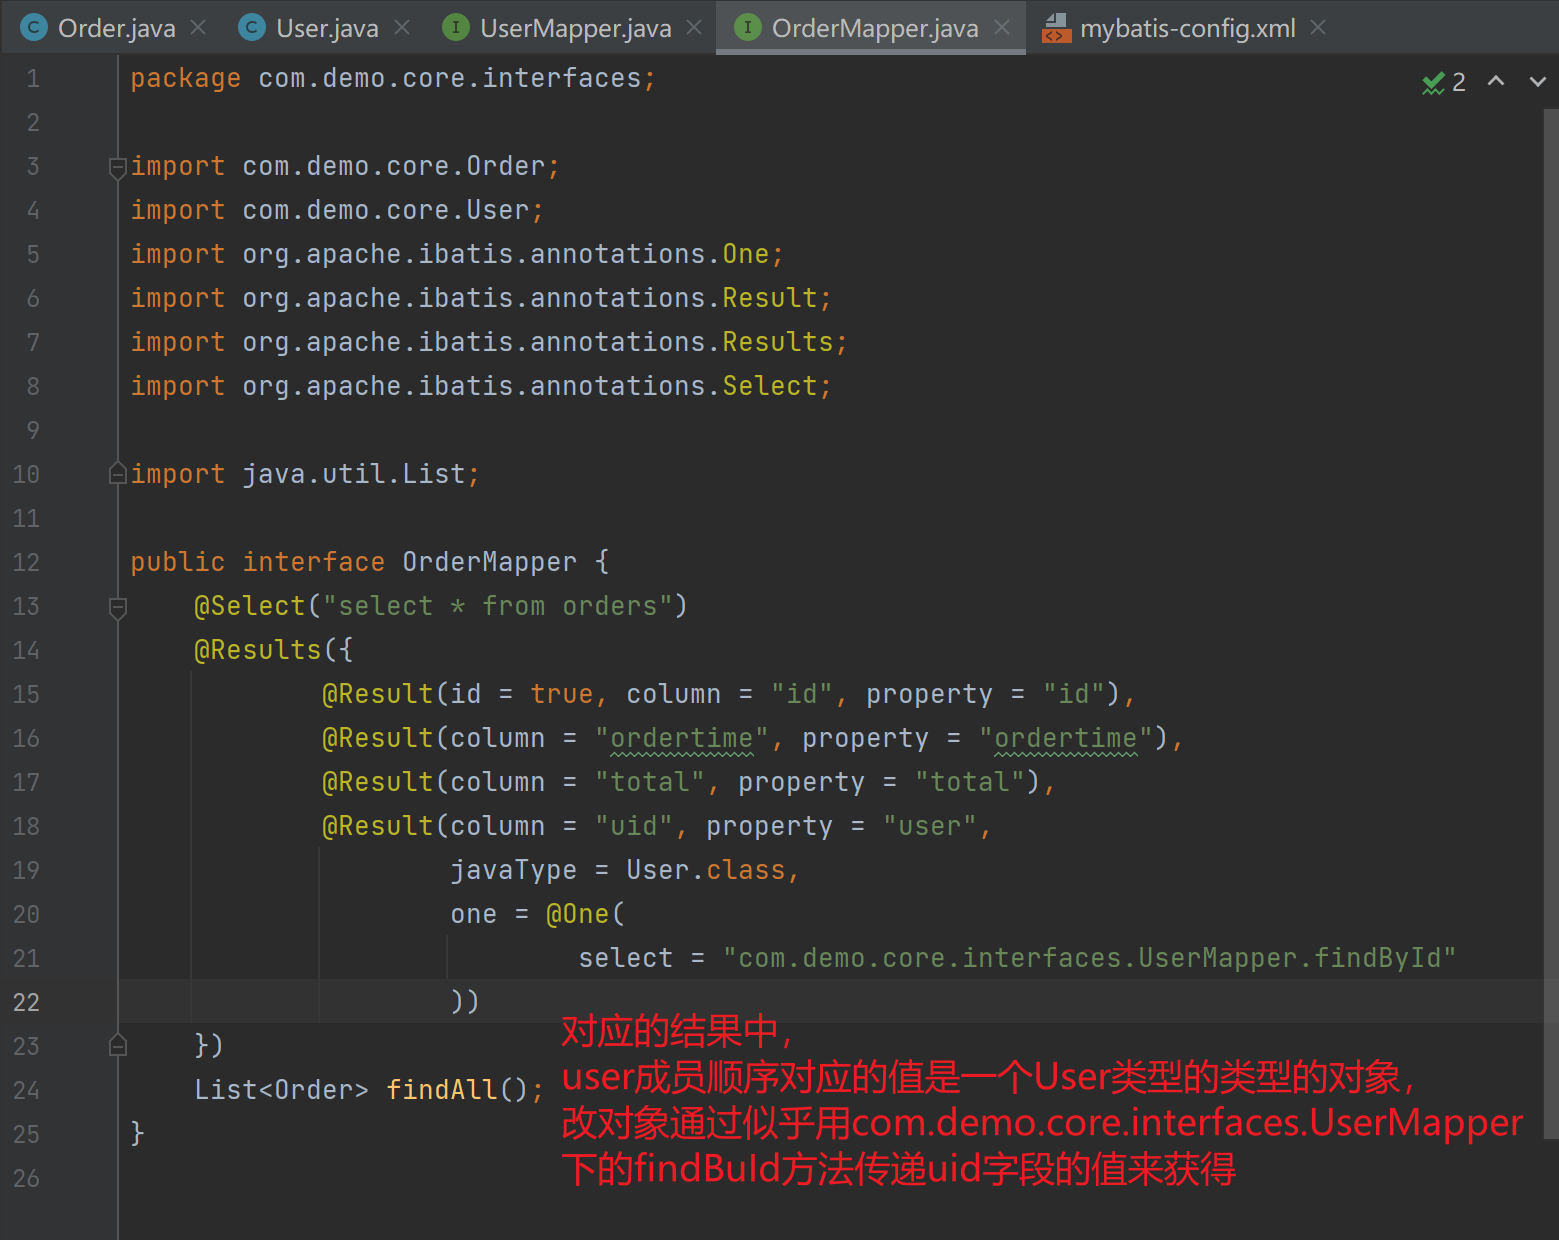Click the List<Order> return type
Image resolution: width=1559 pixels, height=1240 pixels.
point(281,1090)
